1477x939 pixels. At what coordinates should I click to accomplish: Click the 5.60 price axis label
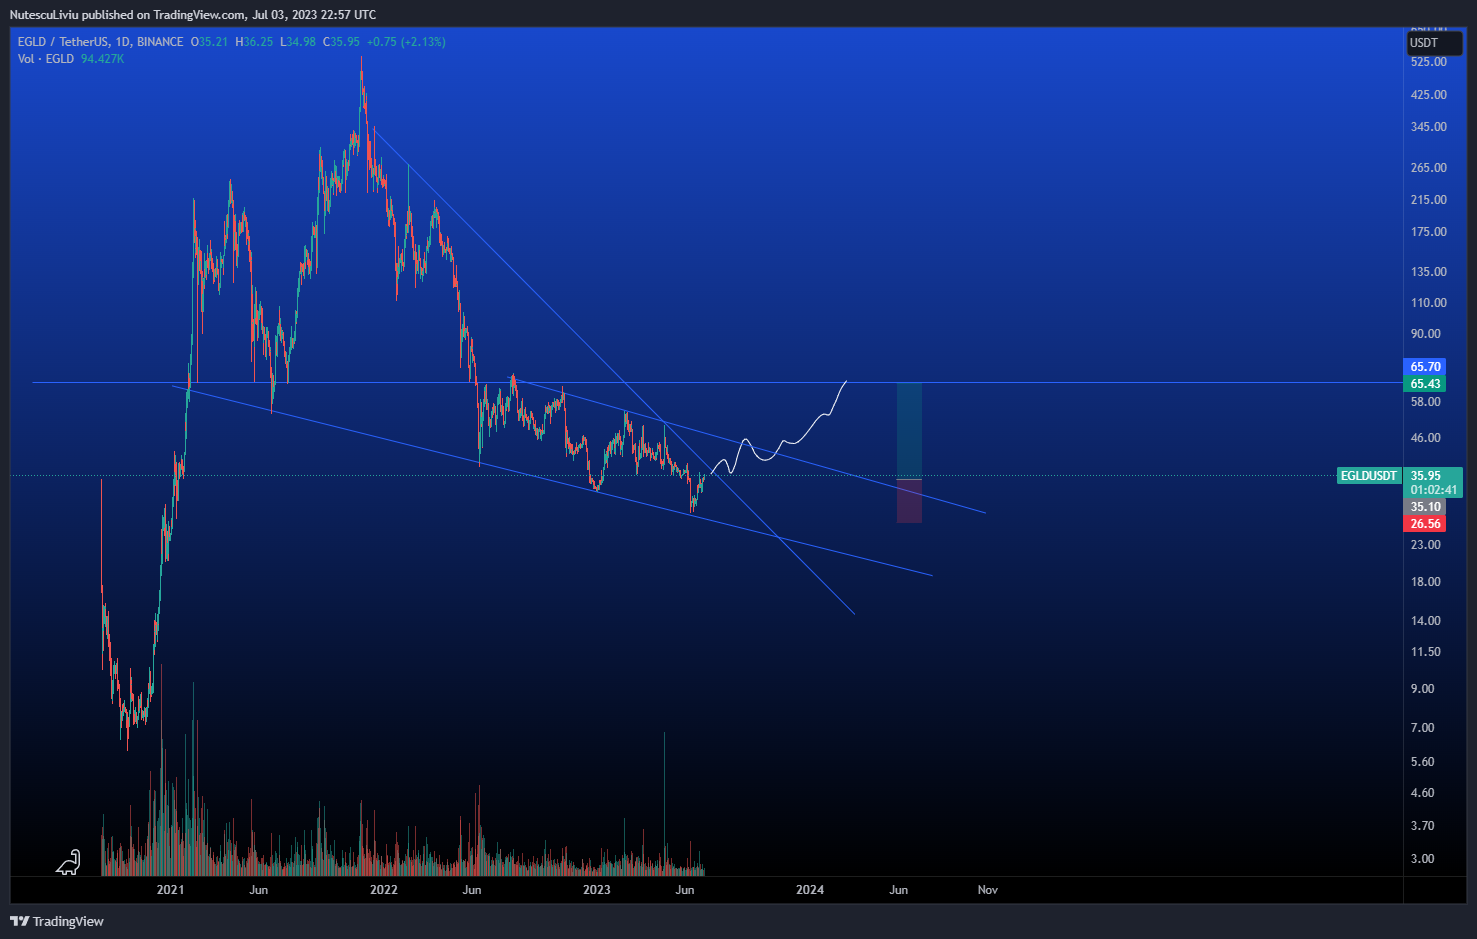[1422, 762]
